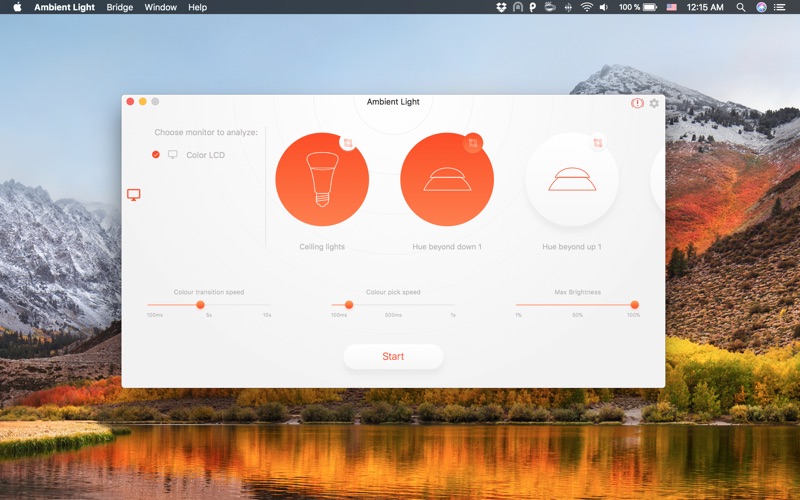The image size is (800, 500).
Task: Click the 'Ceiling lights' label
Action: pos(322,246)
